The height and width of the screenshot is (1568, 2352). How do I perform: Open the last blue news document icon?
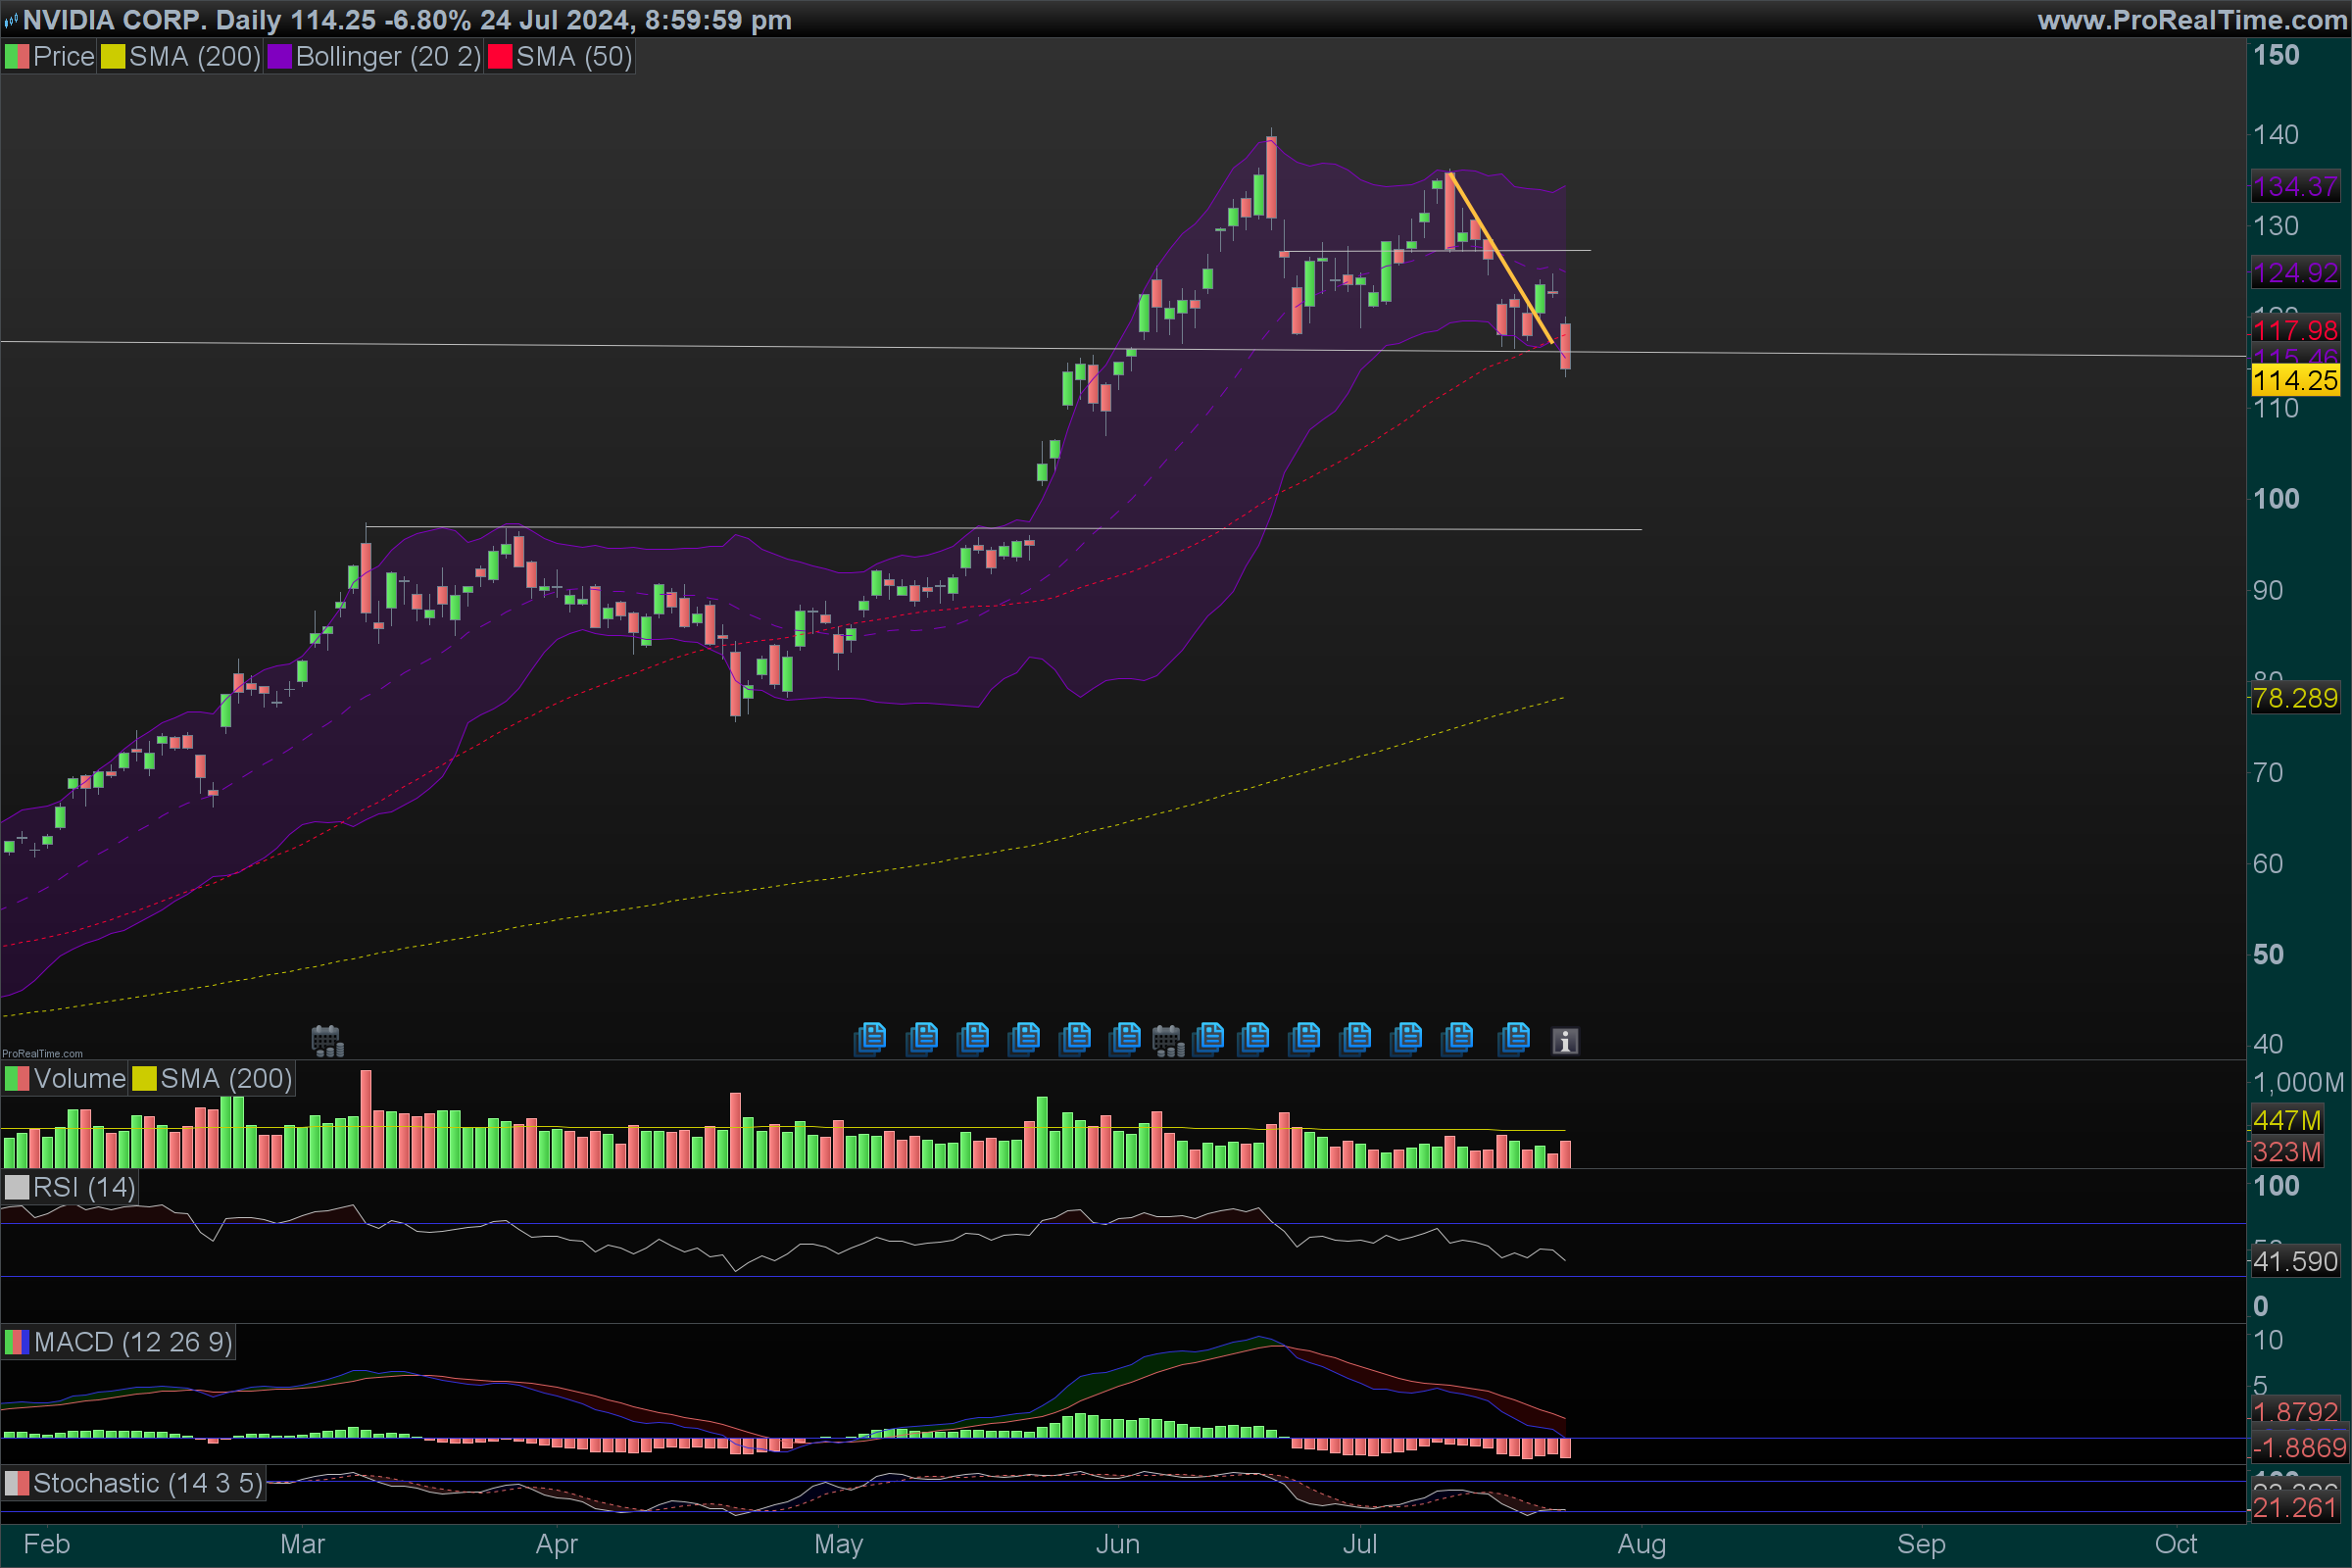click(1515, 1038)
